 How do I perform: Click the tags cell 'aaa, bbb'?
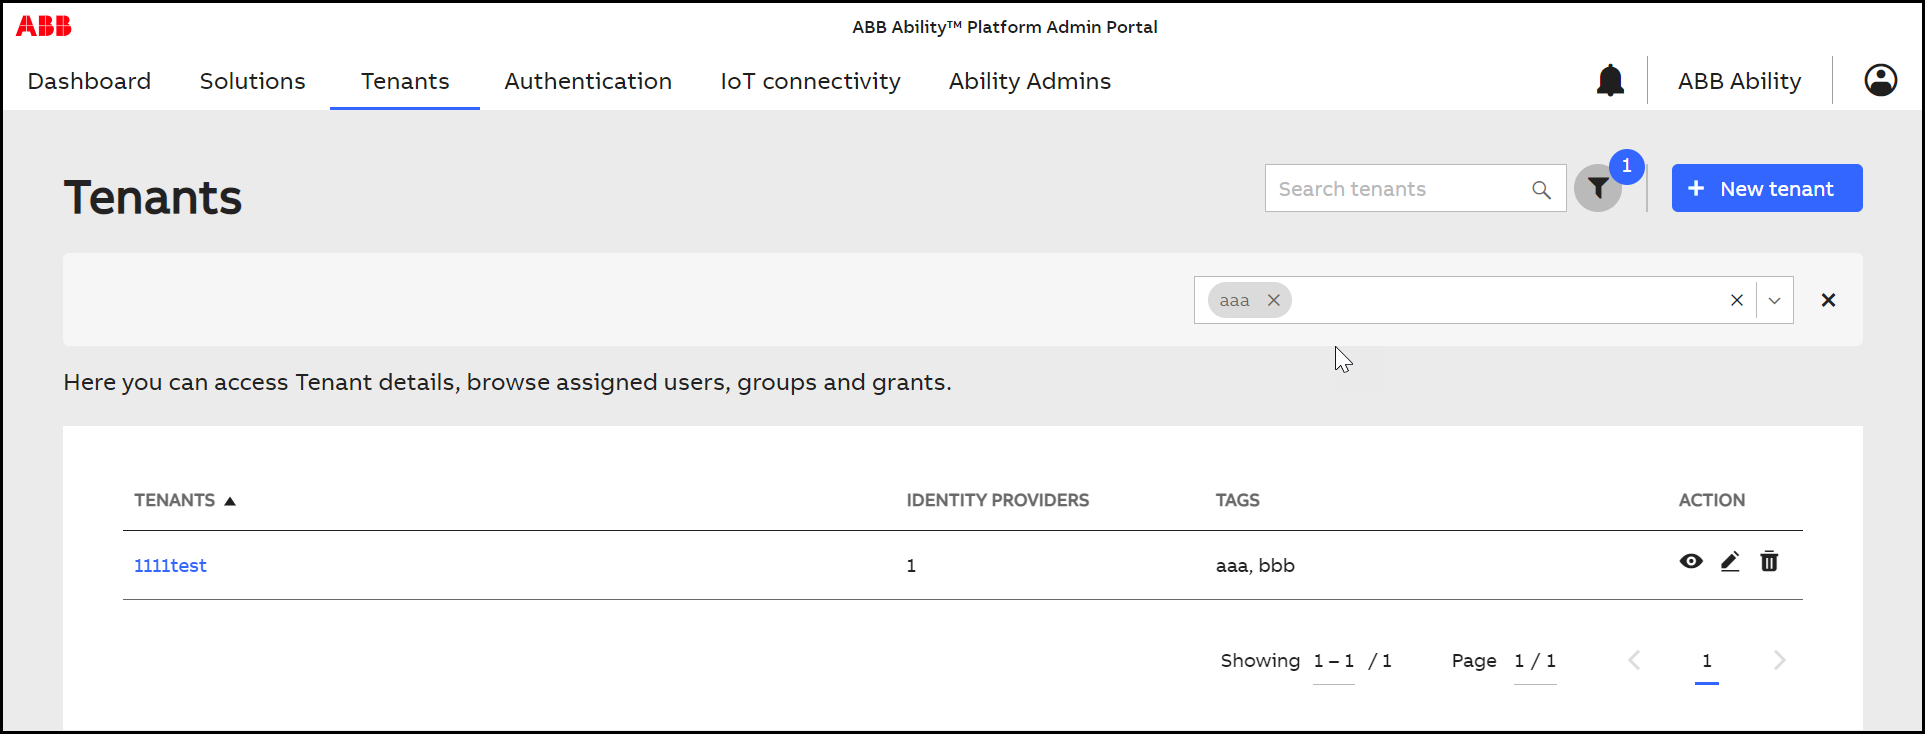coord(1255,565)
